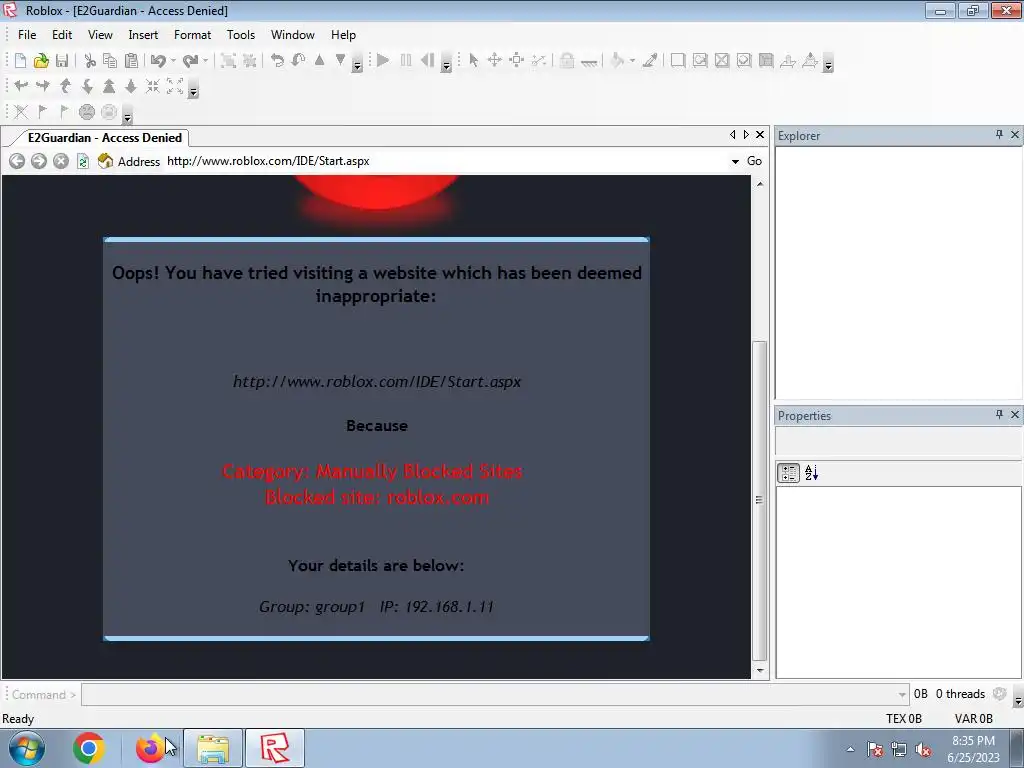Expand overflow options of the camera toolbar
Viewport: 1024px width, 768px height.
click(x=193, y=91)
